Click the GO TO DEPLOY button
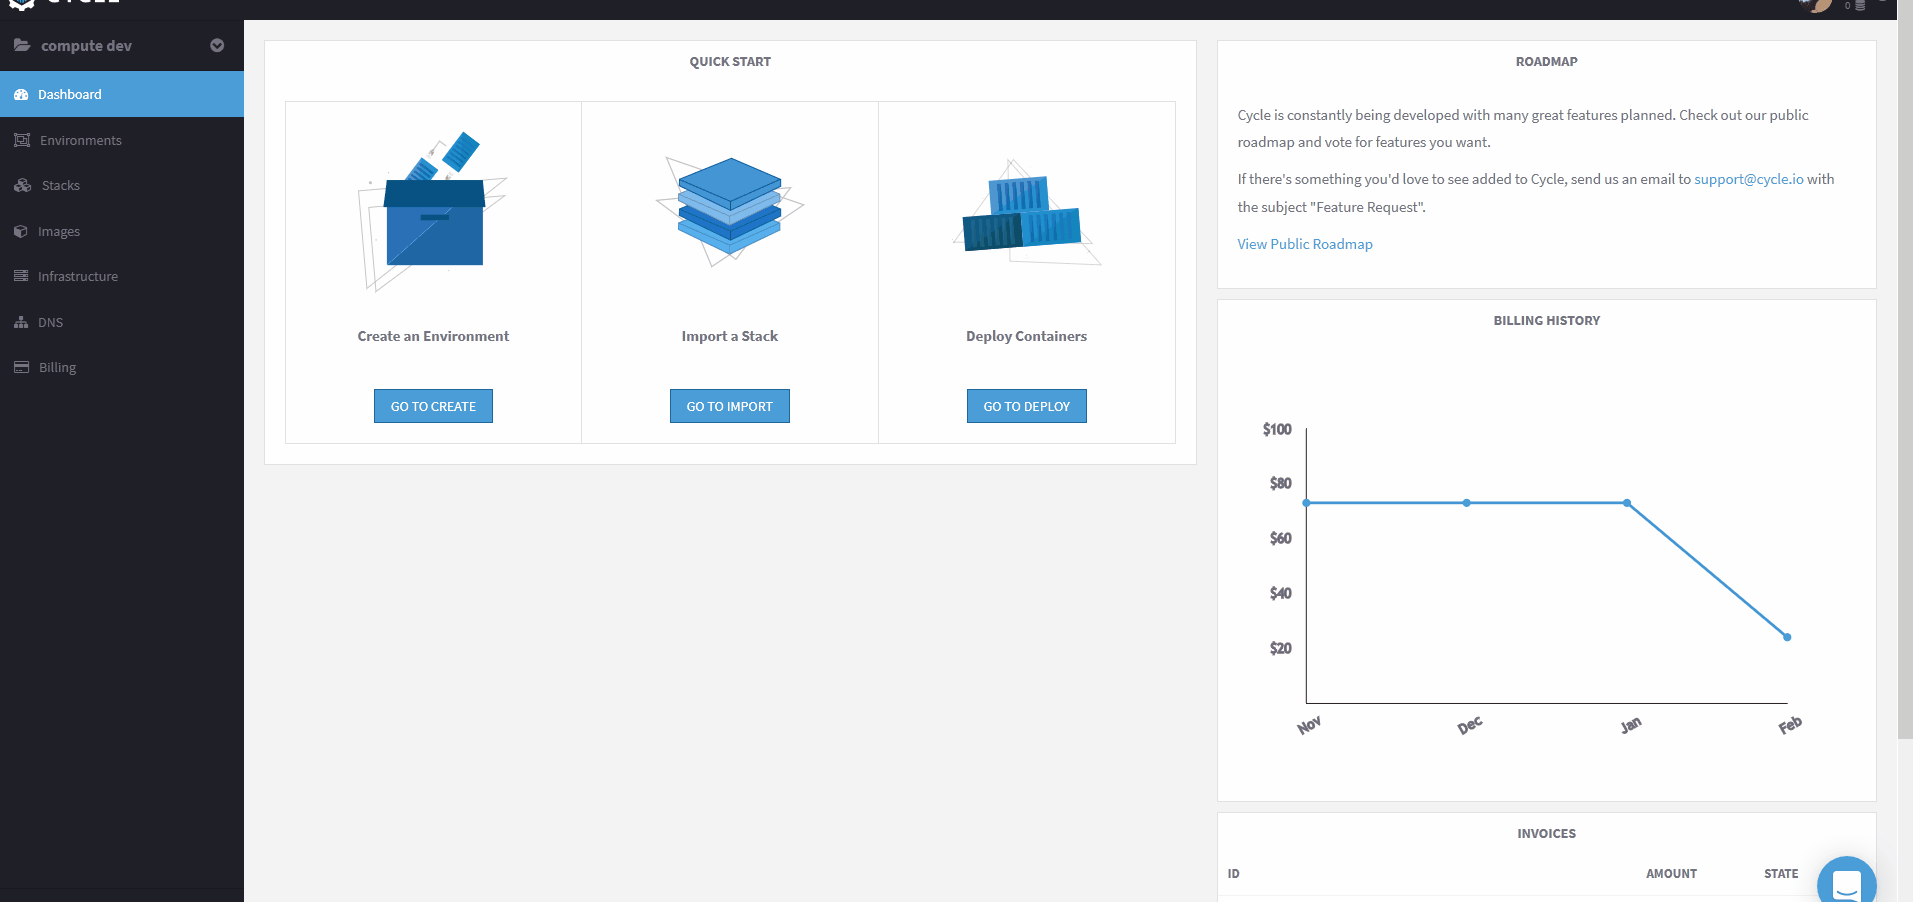The height and width of the screenshot is (902, 1913). 1027,406
